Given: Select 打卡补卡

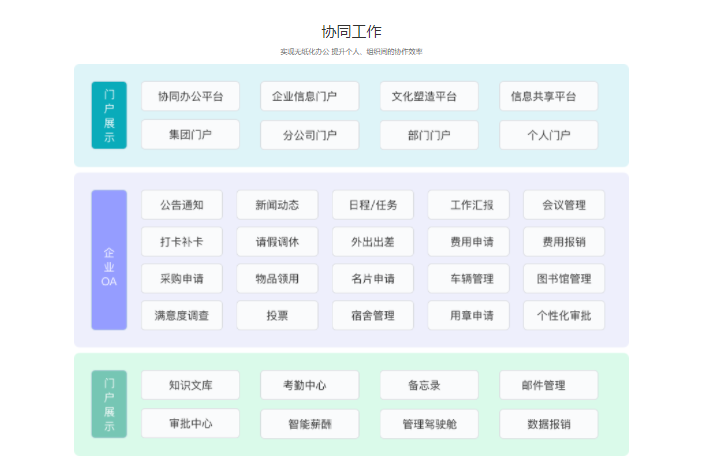Looking at the screenshot, I should pyautogui.click(x=182, y=242).
